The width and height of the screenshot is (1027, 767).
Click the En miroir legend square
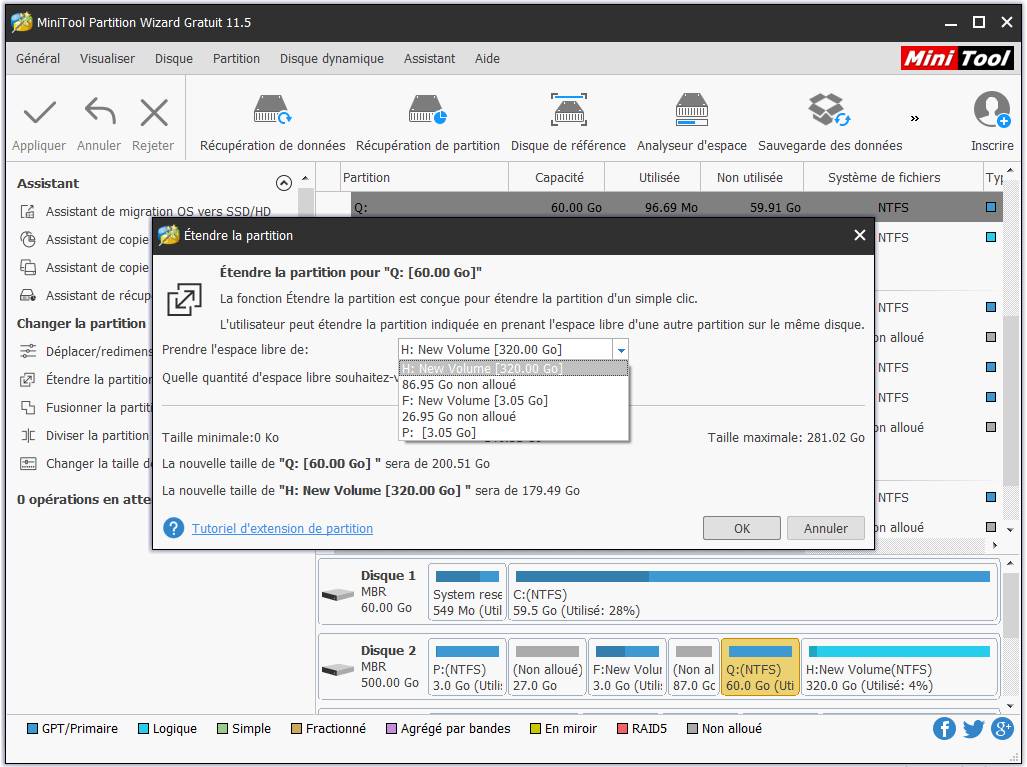click(x=534, y=728)
